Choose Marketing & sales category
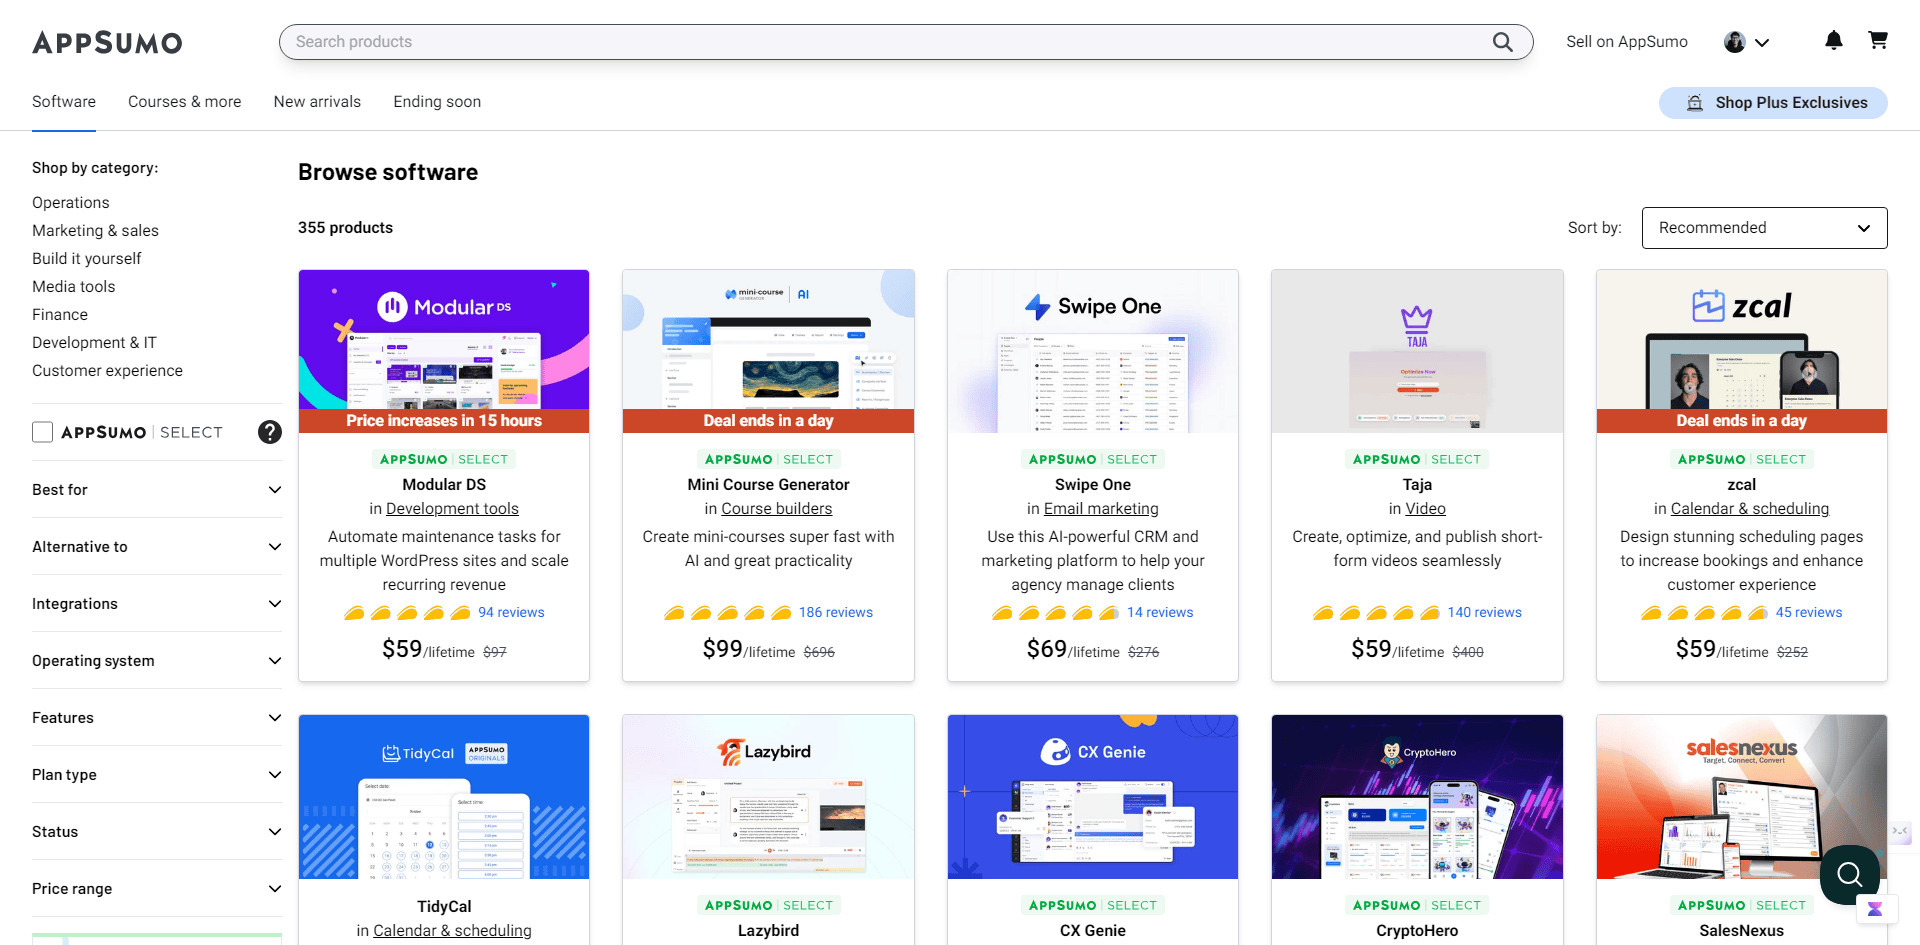Viewport: 1920px width, 945px height. pyautogui.click(x=95, y=231)
